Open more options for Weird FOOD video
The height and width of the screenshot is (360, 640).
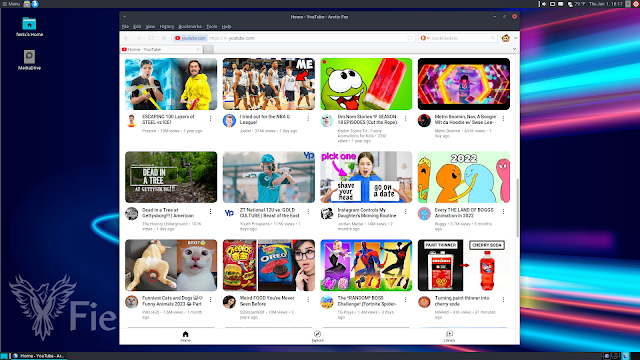tap(308, 300)
